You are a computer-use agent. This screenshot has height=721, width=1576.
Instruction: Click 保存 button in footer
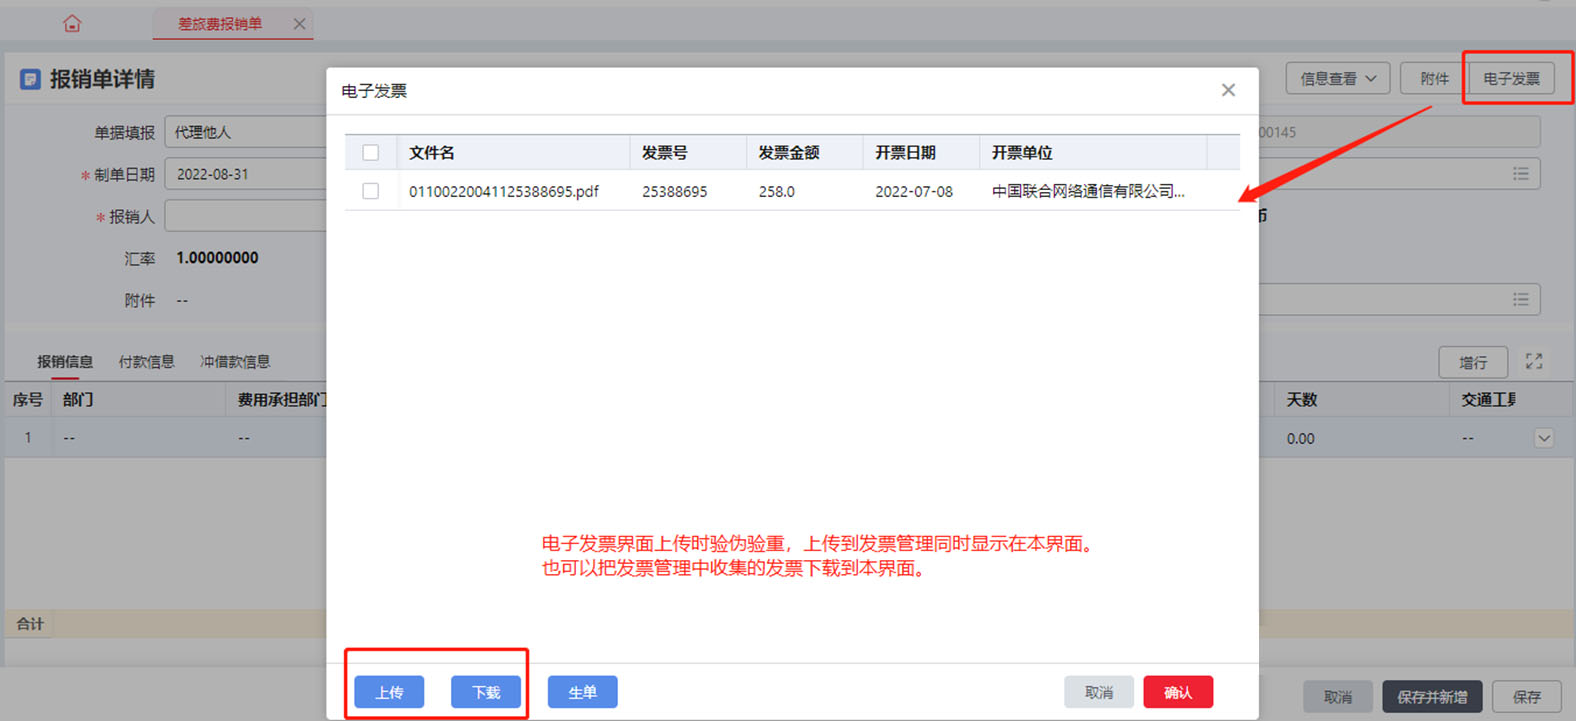coord(1527,697)
